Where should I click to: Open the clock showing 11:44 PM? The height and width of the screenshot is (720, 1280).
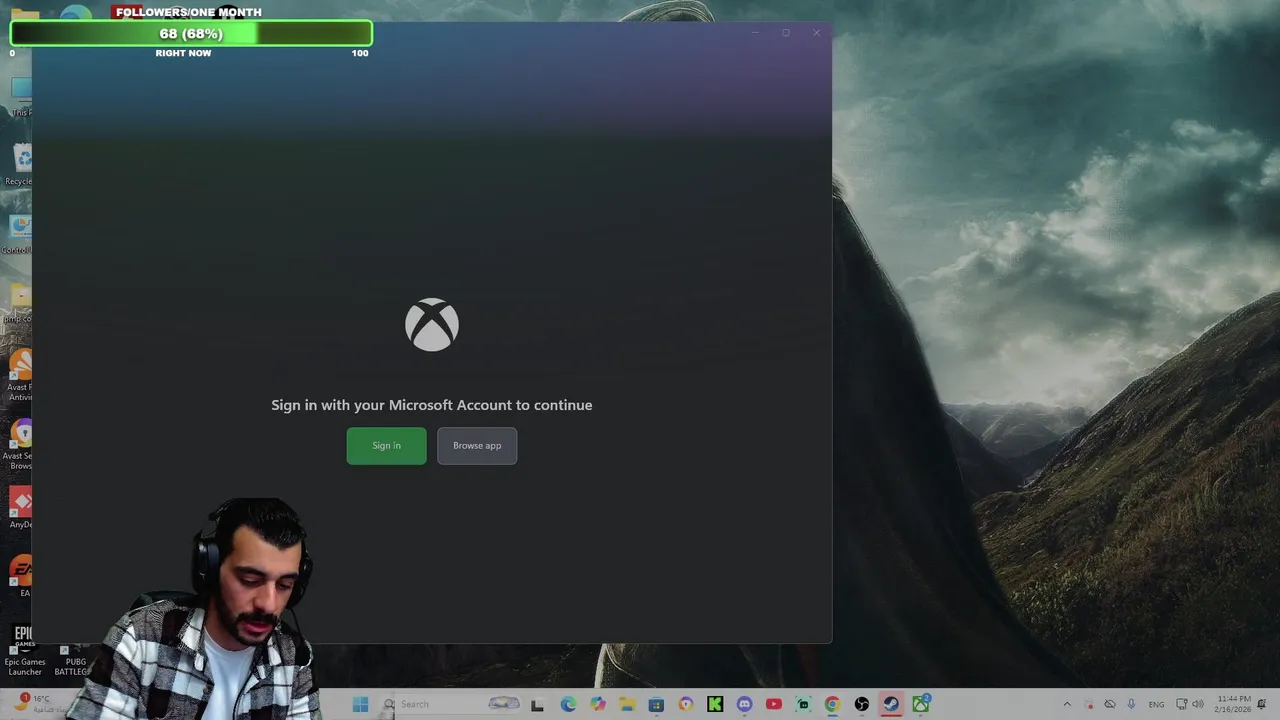pyautogui.click(x=1234, y=704)
